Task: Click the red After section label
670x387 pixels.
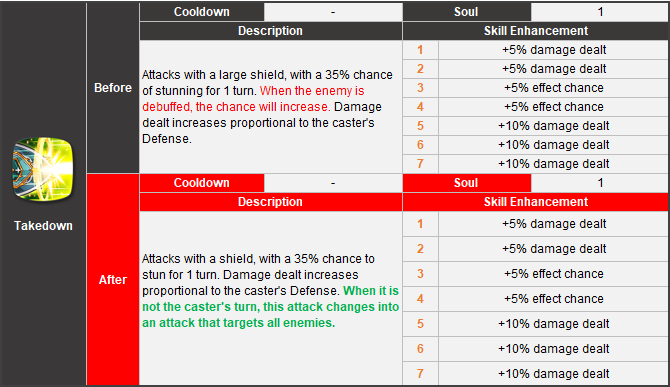Action: pos(113,280)
